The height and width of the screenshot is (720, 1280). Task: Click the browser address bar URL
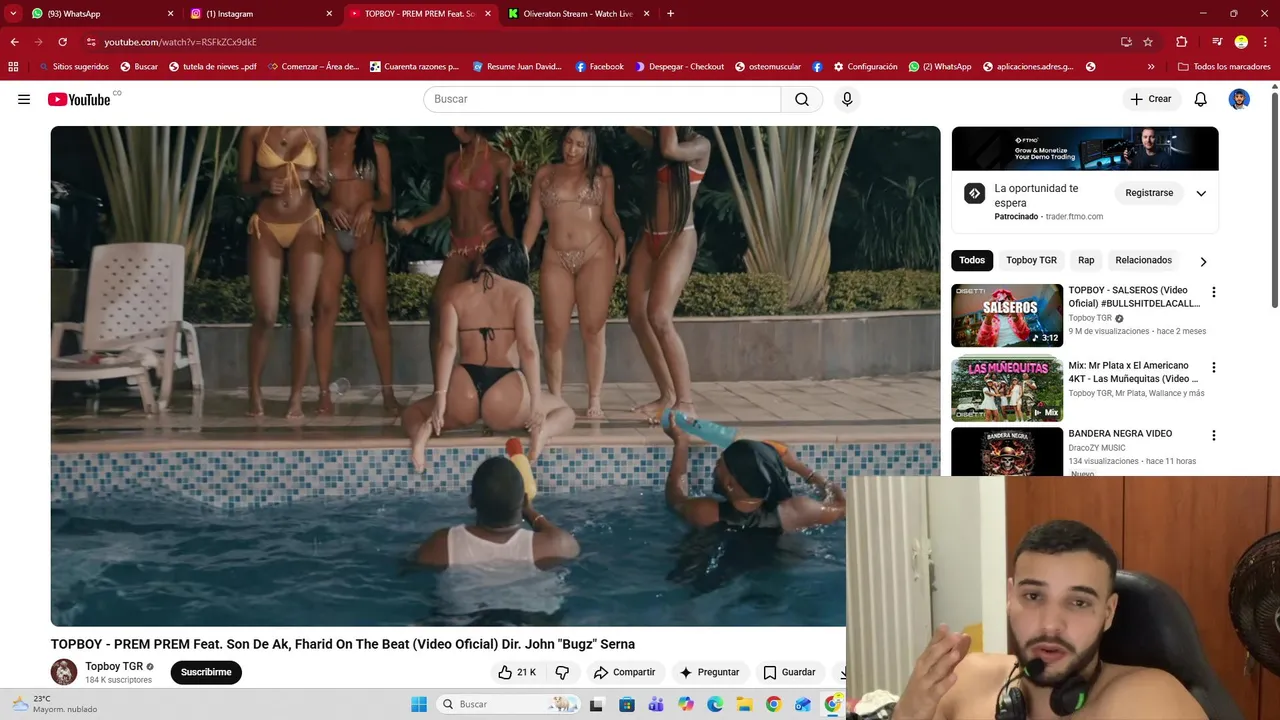tap(180, 42)
